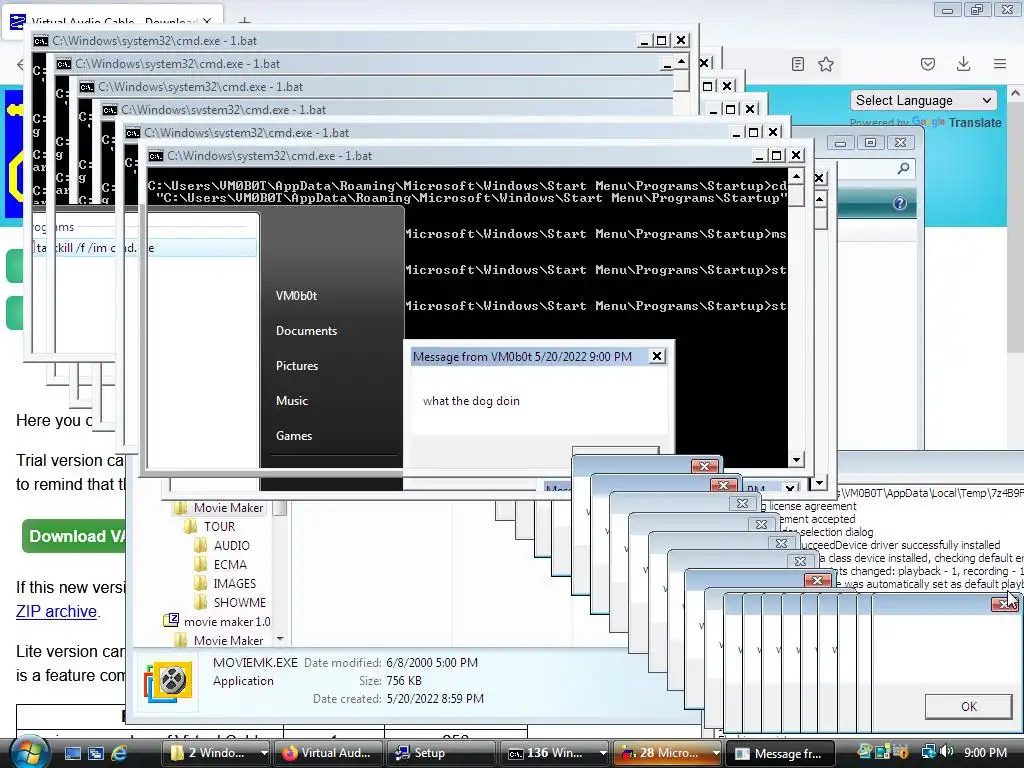Open VM0b0t user folder in Start menu
Screen dimensions: 1024x768
pyautogui.click(x=296, y=296)
